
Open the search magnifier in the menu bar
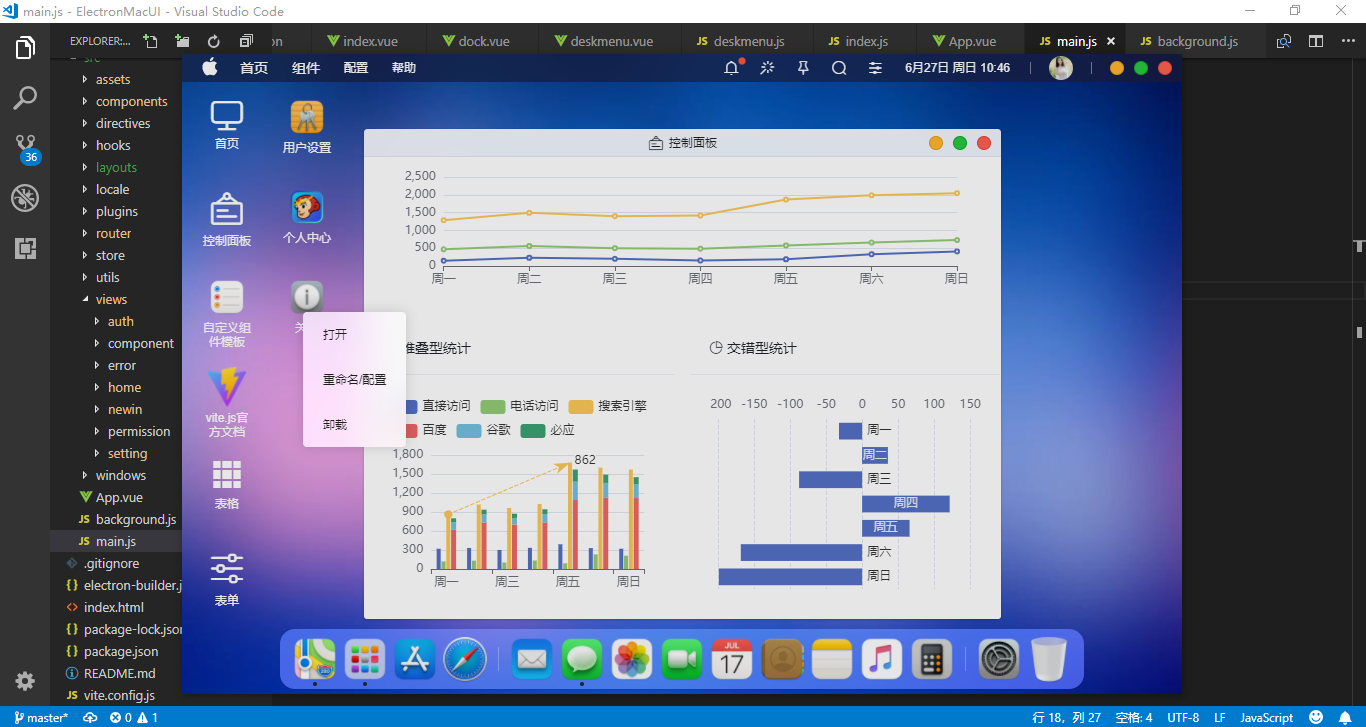pos(838,67)
